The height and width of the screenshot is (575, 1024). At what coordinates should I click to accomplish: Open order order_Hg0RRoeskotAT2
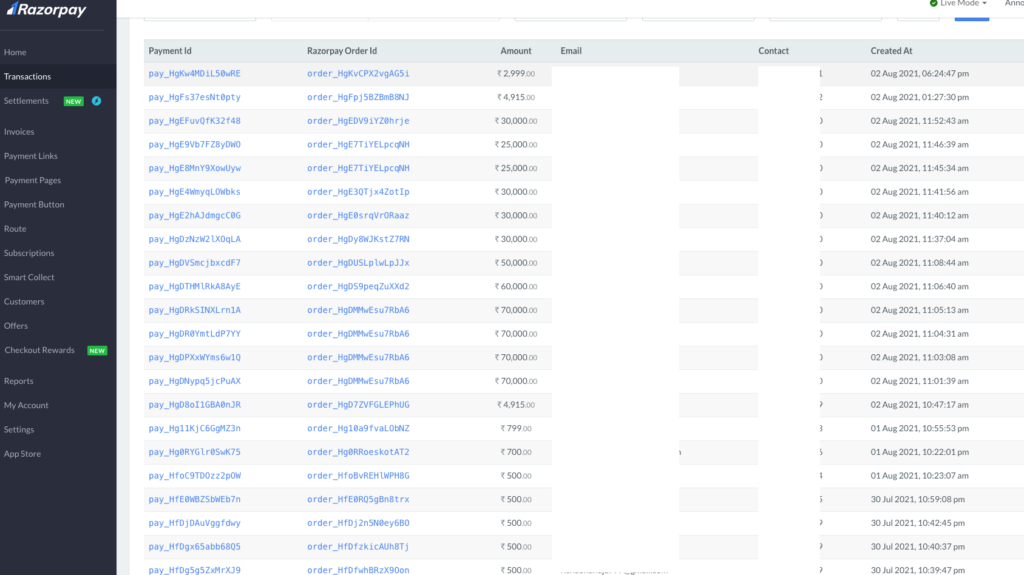(358, 452)
